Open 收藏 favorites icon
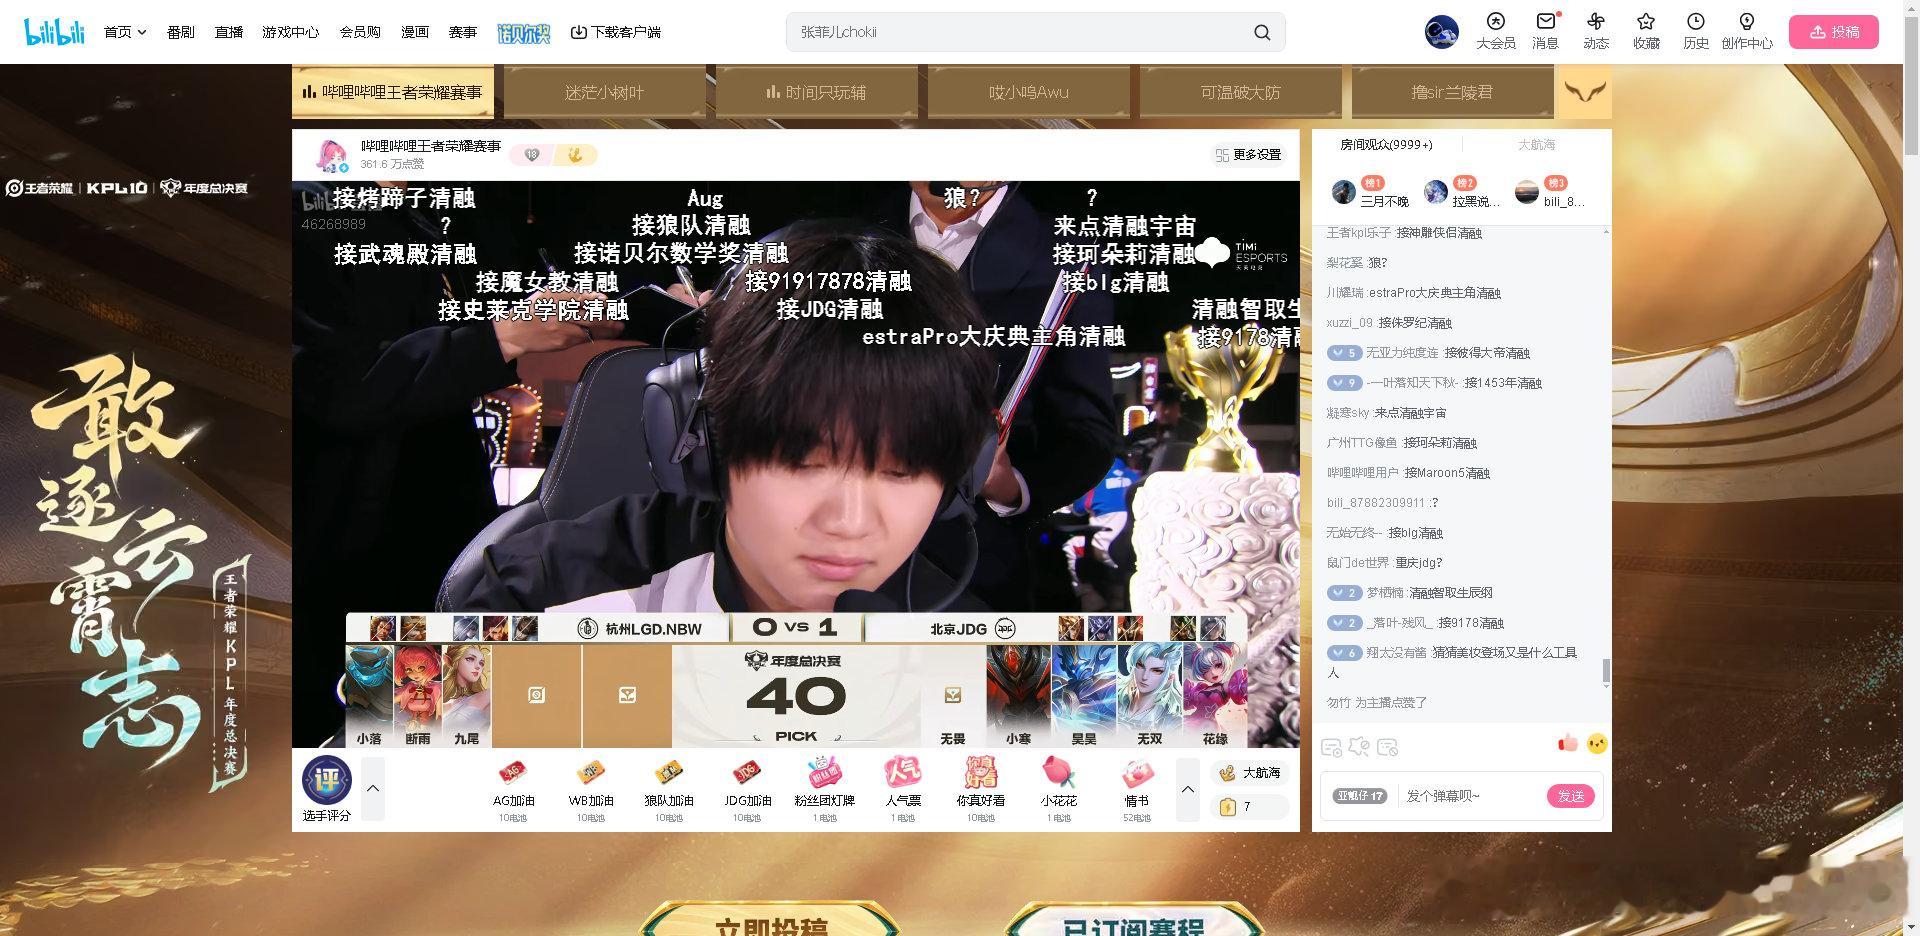 pos(1646,31)
